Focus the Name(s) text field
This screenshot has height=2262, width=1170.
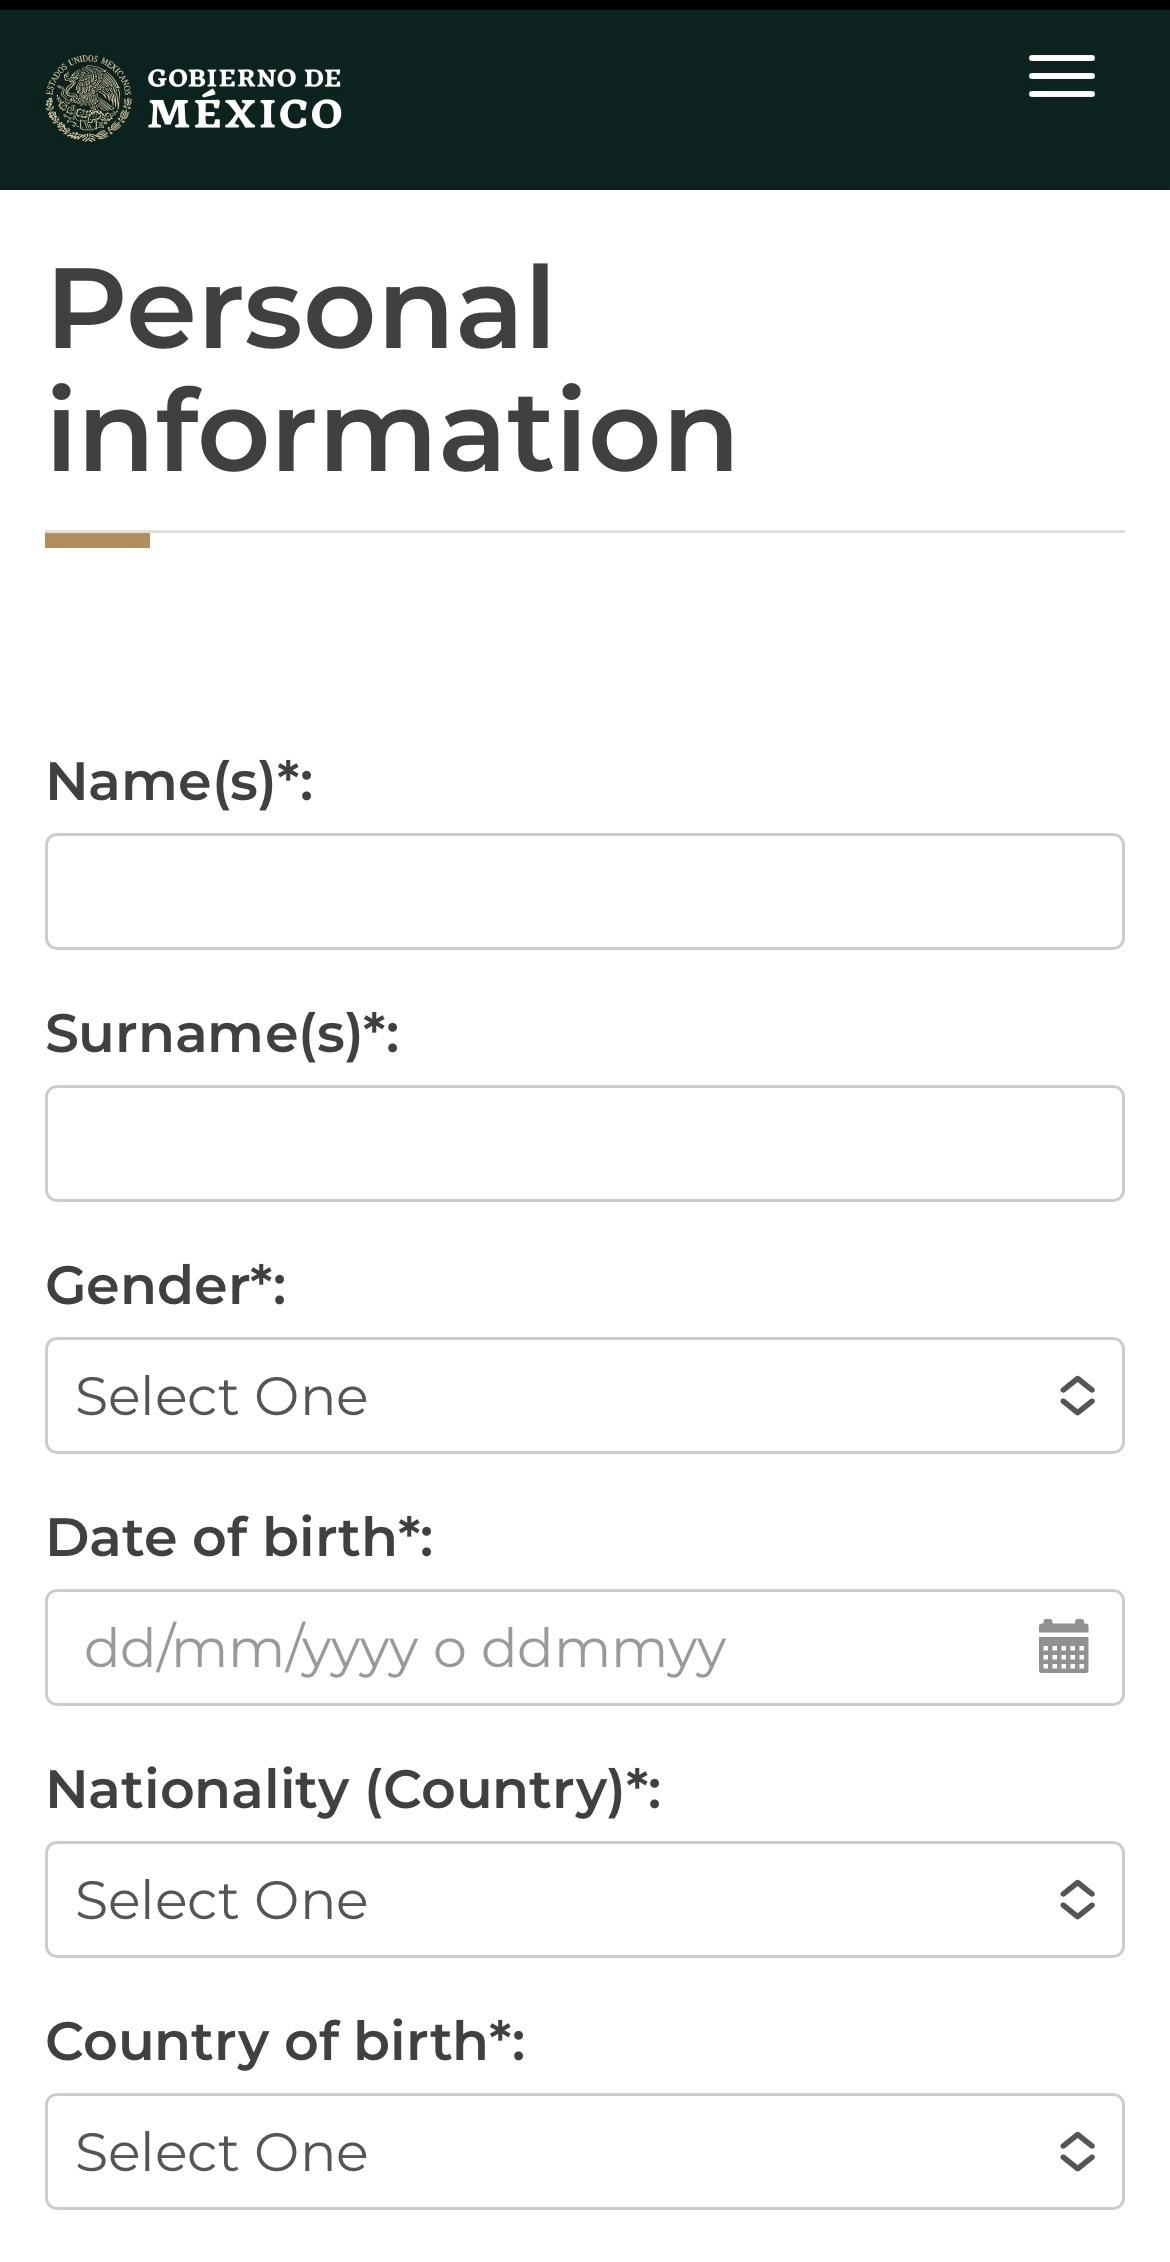coord(584,891)
